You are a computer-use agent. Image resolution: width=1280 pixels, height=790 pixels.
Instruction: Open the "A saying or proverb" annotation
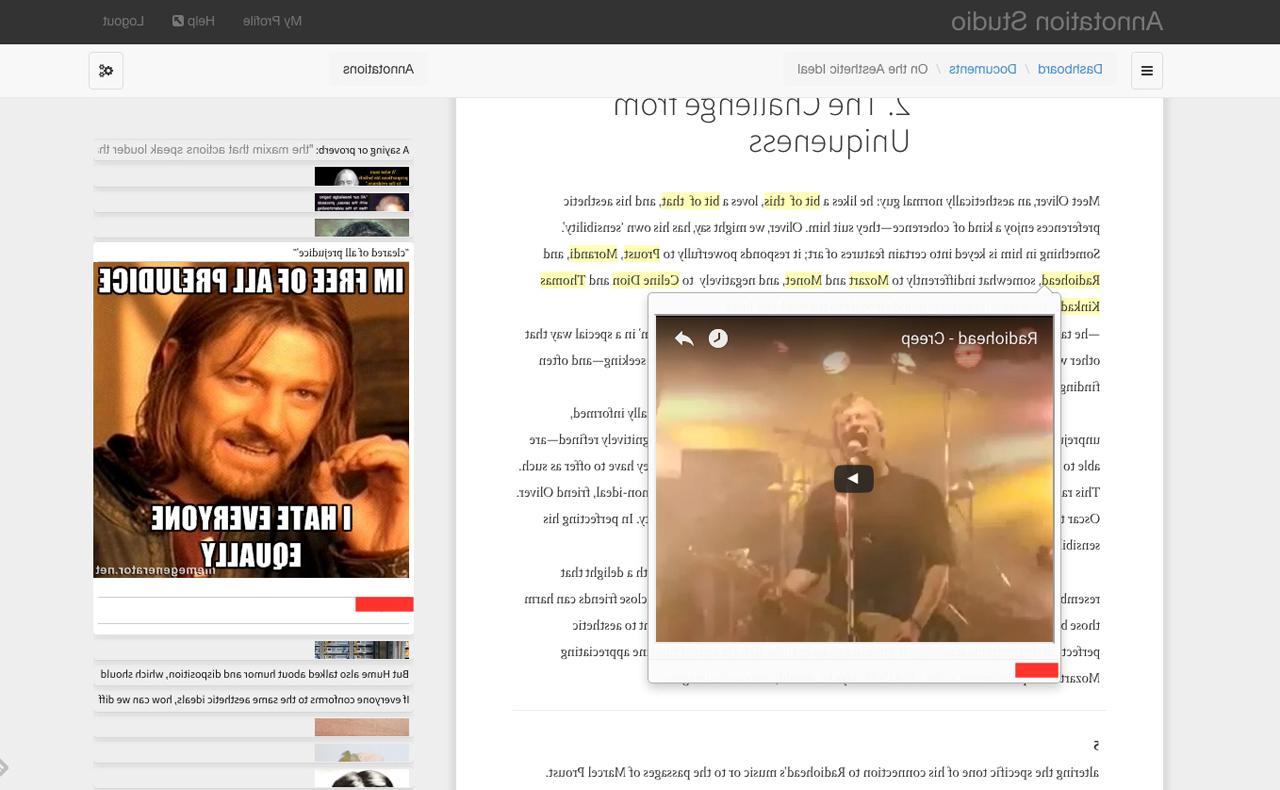pos(253,150)
